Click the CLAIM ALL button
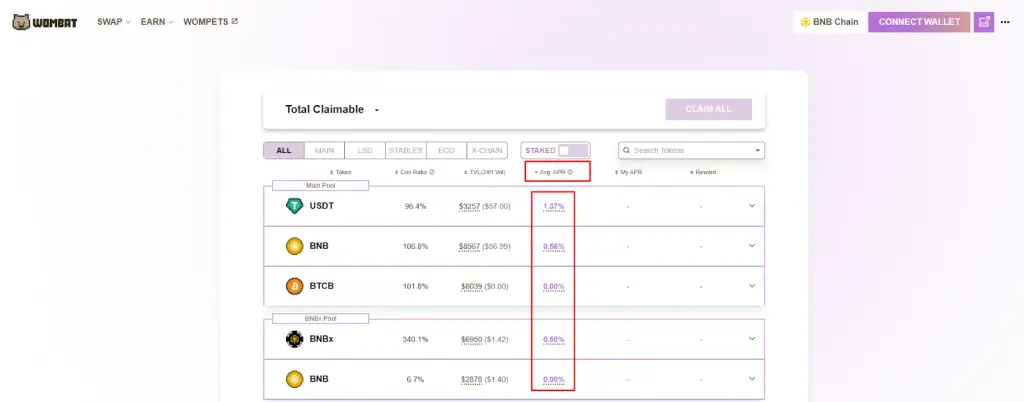The width and height of the screenshot is (1024, 402). pos(709,110)
